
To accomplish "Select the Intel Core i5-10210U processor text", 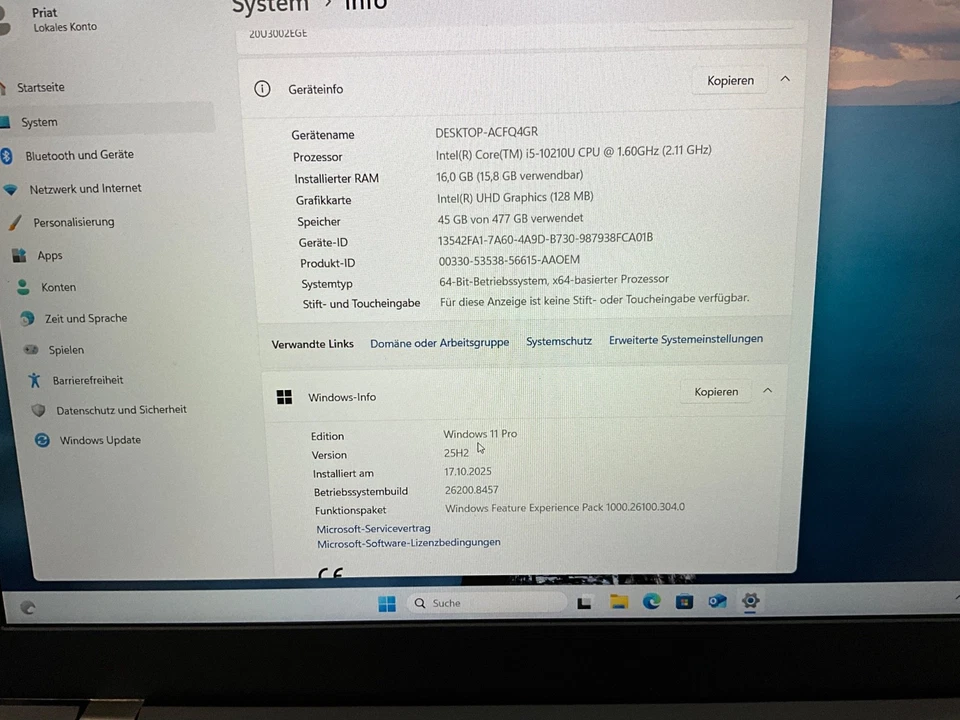I will click(x=573, y=152).
